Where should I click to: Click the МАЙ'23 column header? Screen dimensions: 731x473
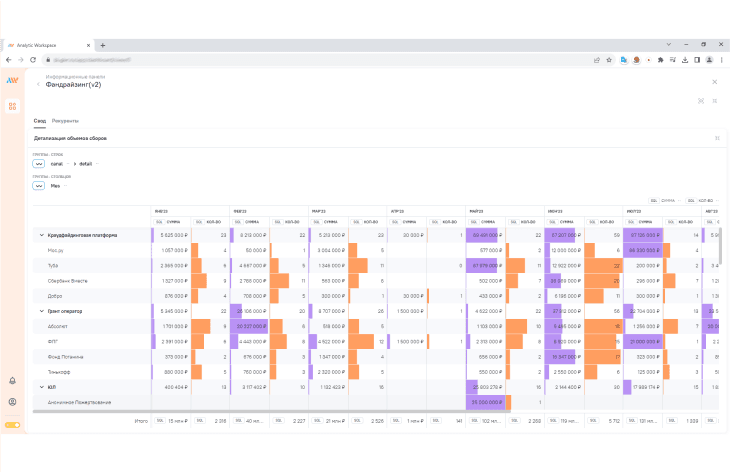[x=476, y=212]
